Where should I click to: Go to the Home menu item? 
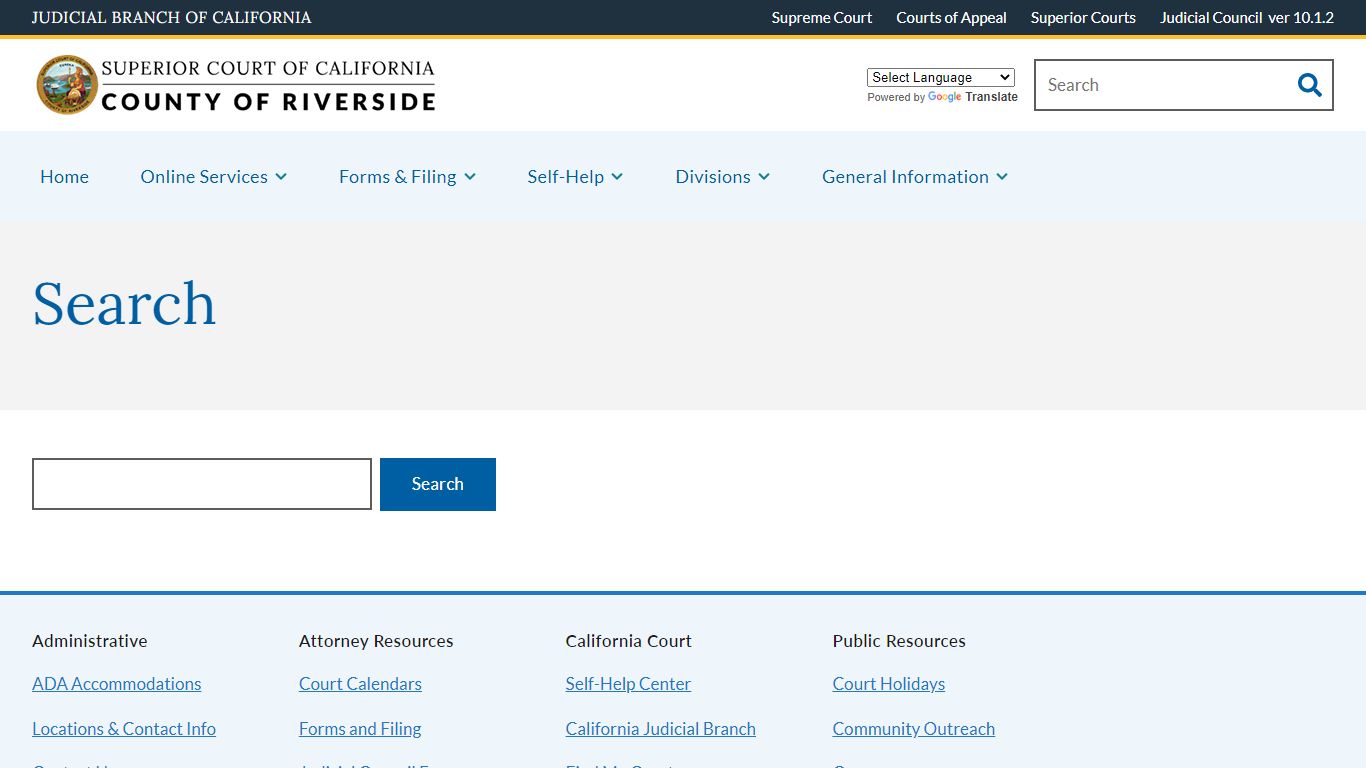(64, 176)
